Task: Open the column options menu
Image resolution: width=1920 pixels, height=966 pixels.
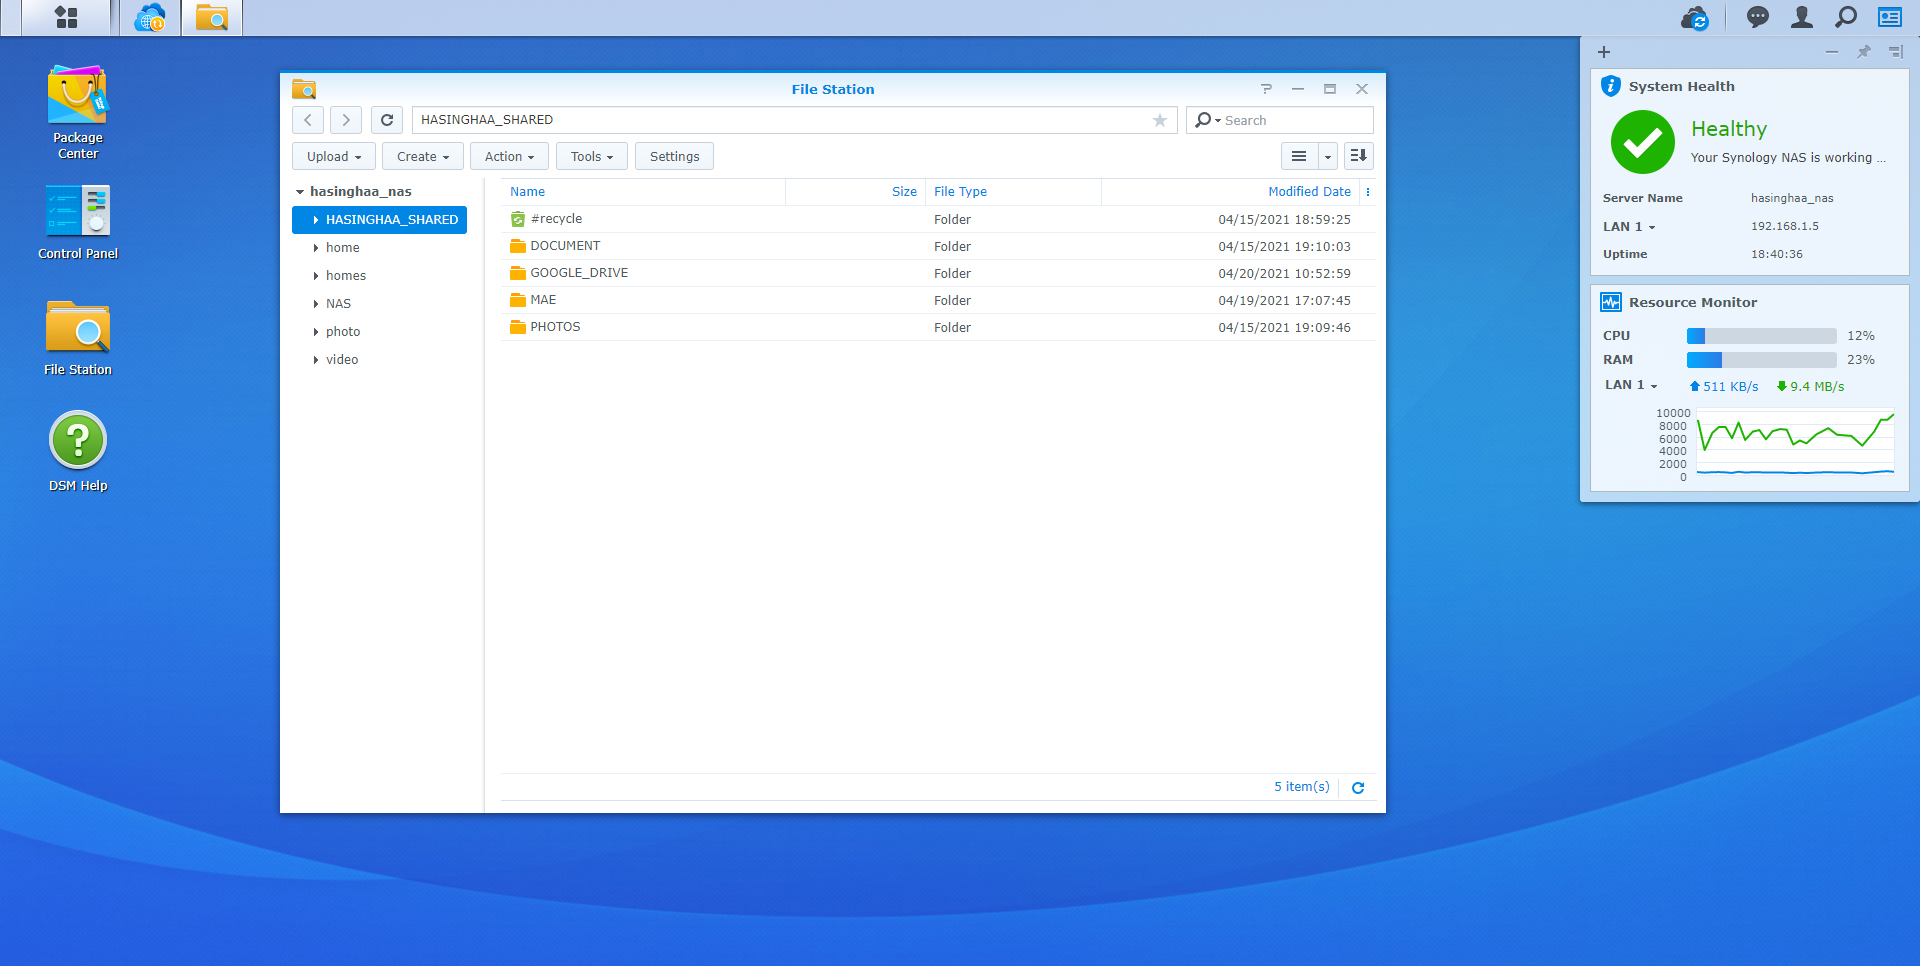Action: pos(1368,192)
